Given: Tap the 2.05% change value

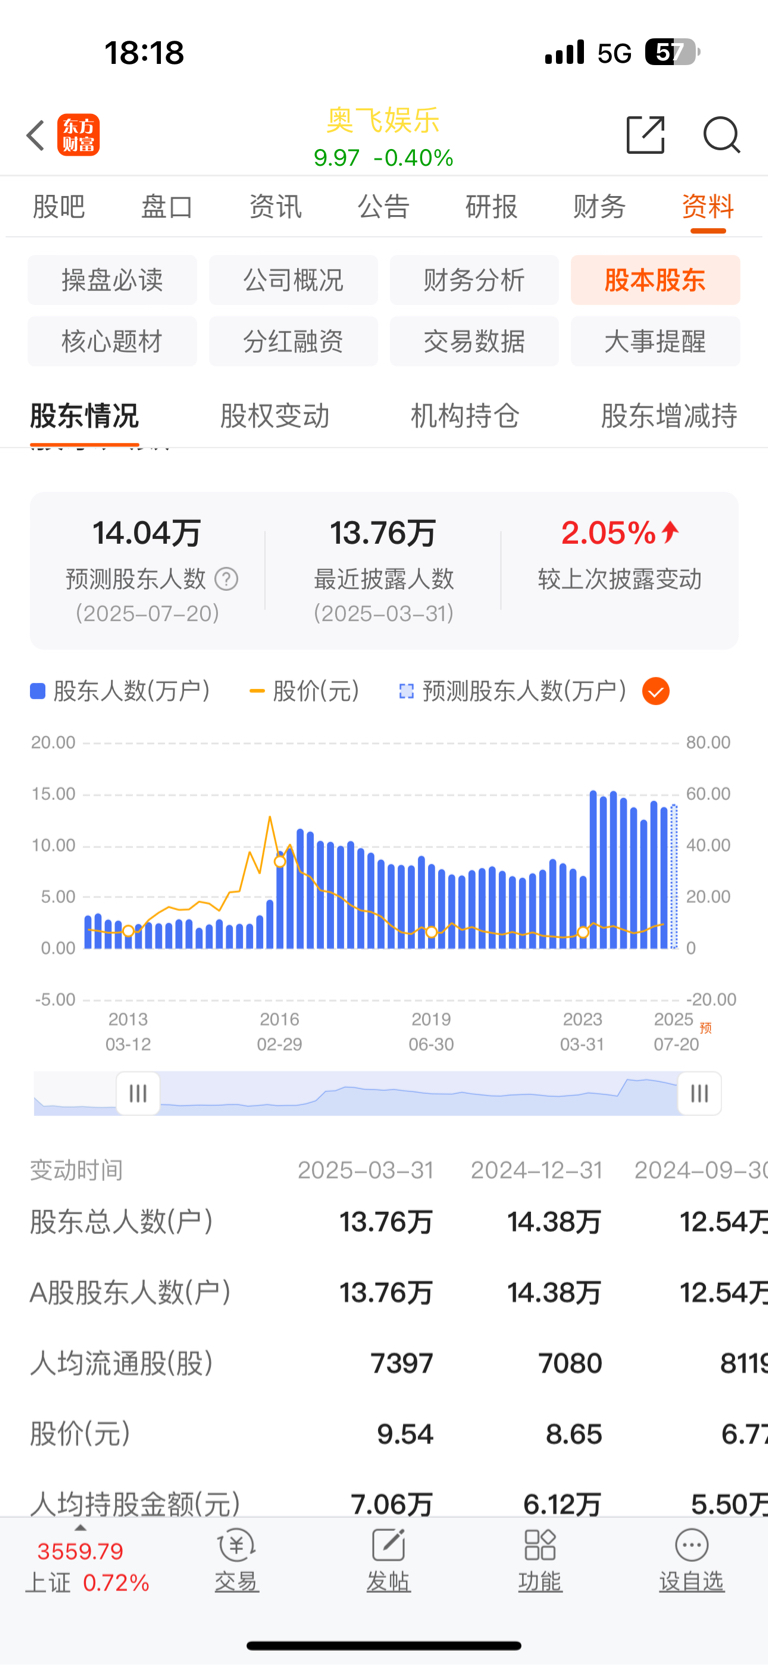Looking at the screenshot, I should (608, 533).
